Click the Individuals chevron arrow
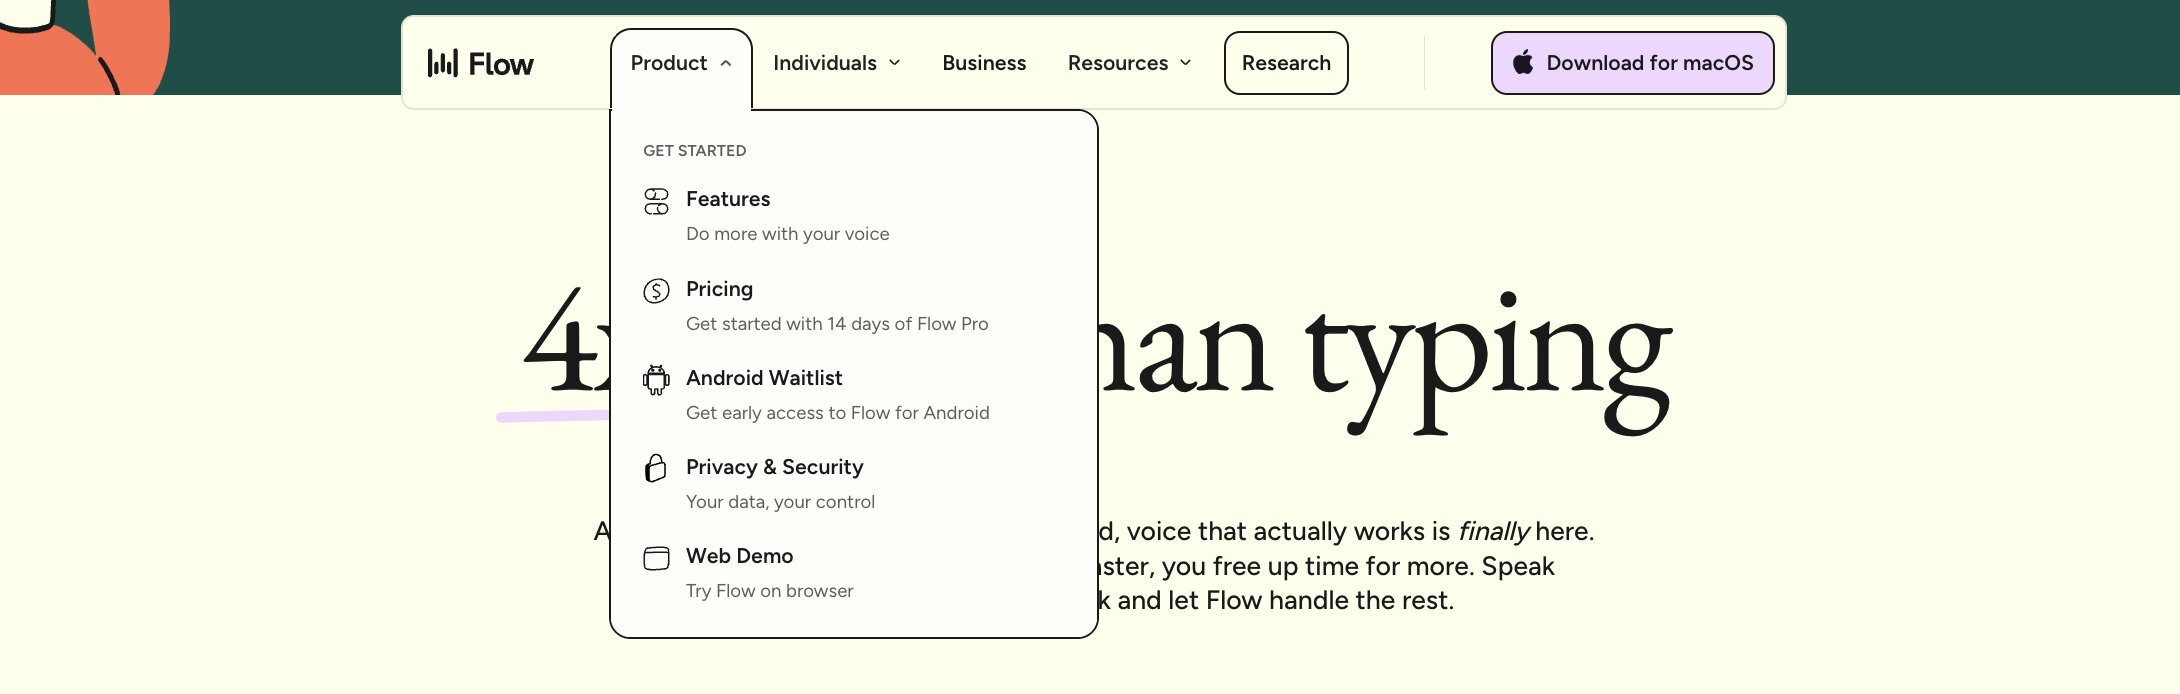 (895, 63)
